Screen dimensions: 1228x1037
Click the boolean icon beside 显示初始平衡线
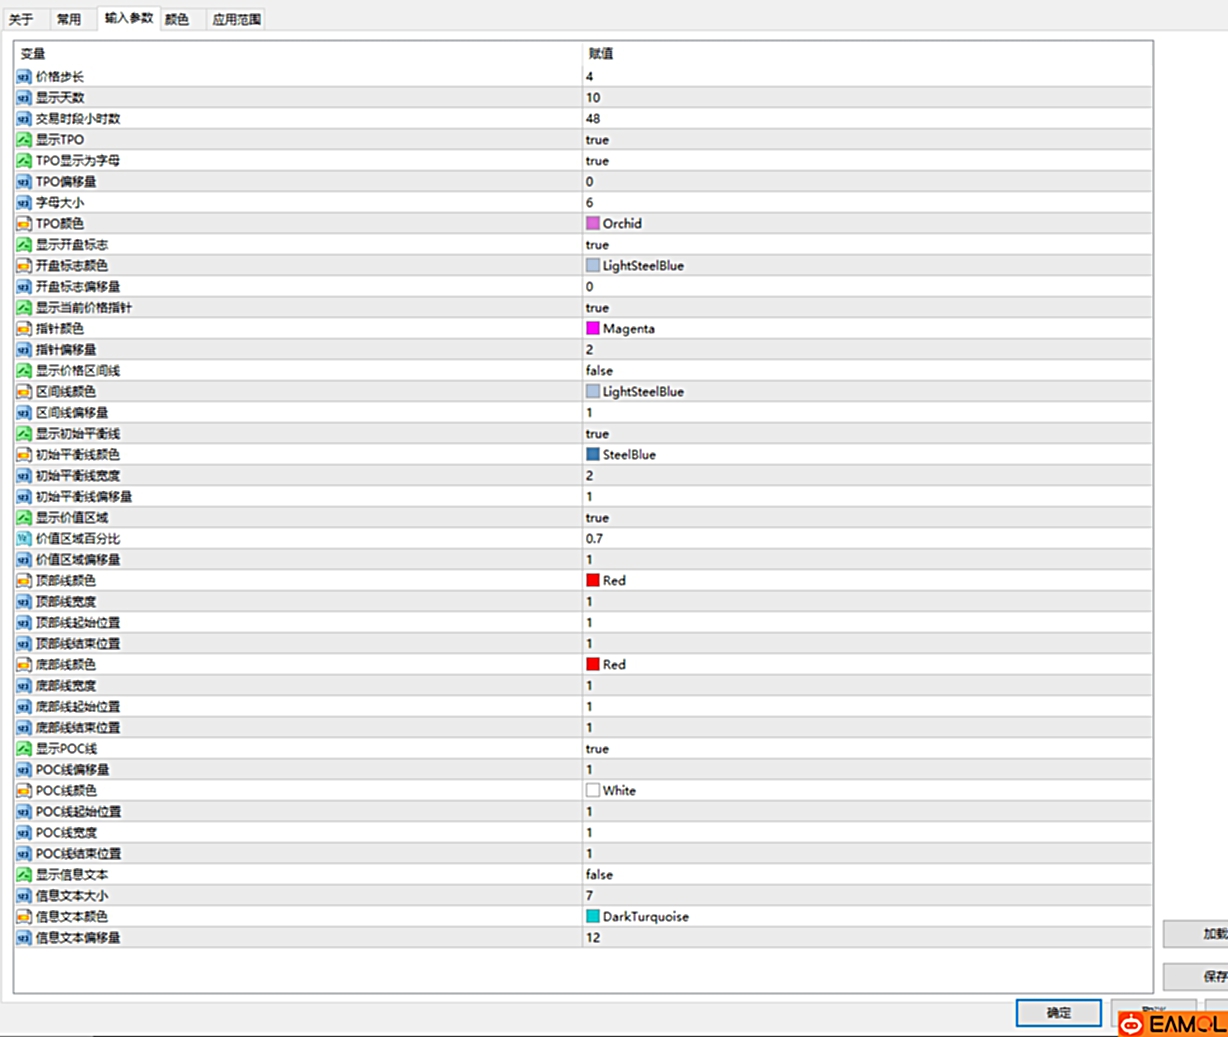[x=24, y=434]
